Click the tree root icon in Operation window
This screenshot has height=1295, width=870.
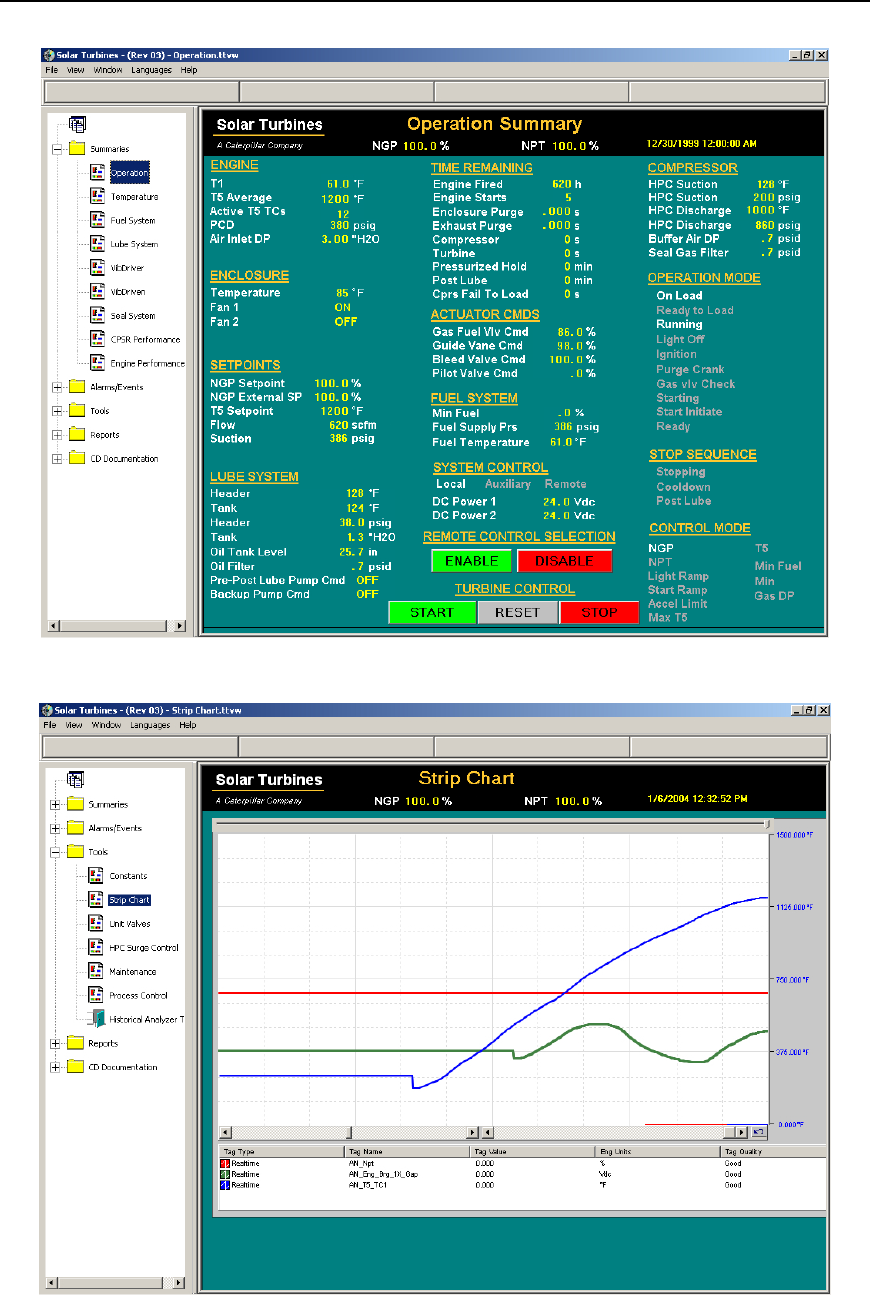(77, 125)
